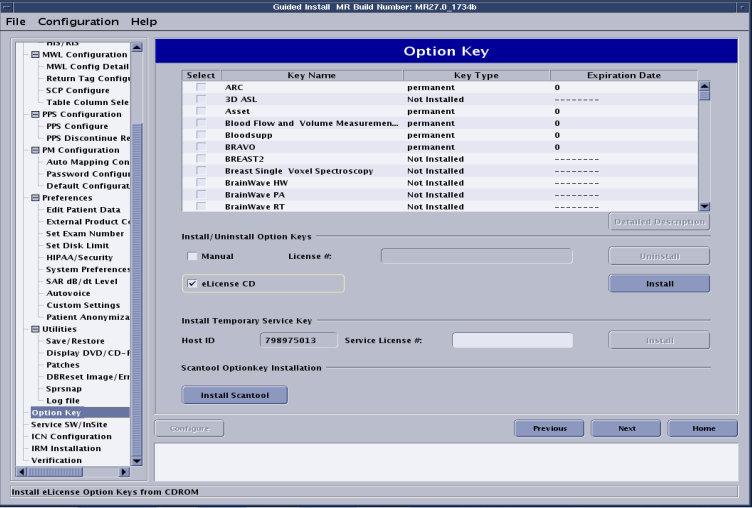
Task: Click the key table scroll down arrow
Action: (704, 206)
